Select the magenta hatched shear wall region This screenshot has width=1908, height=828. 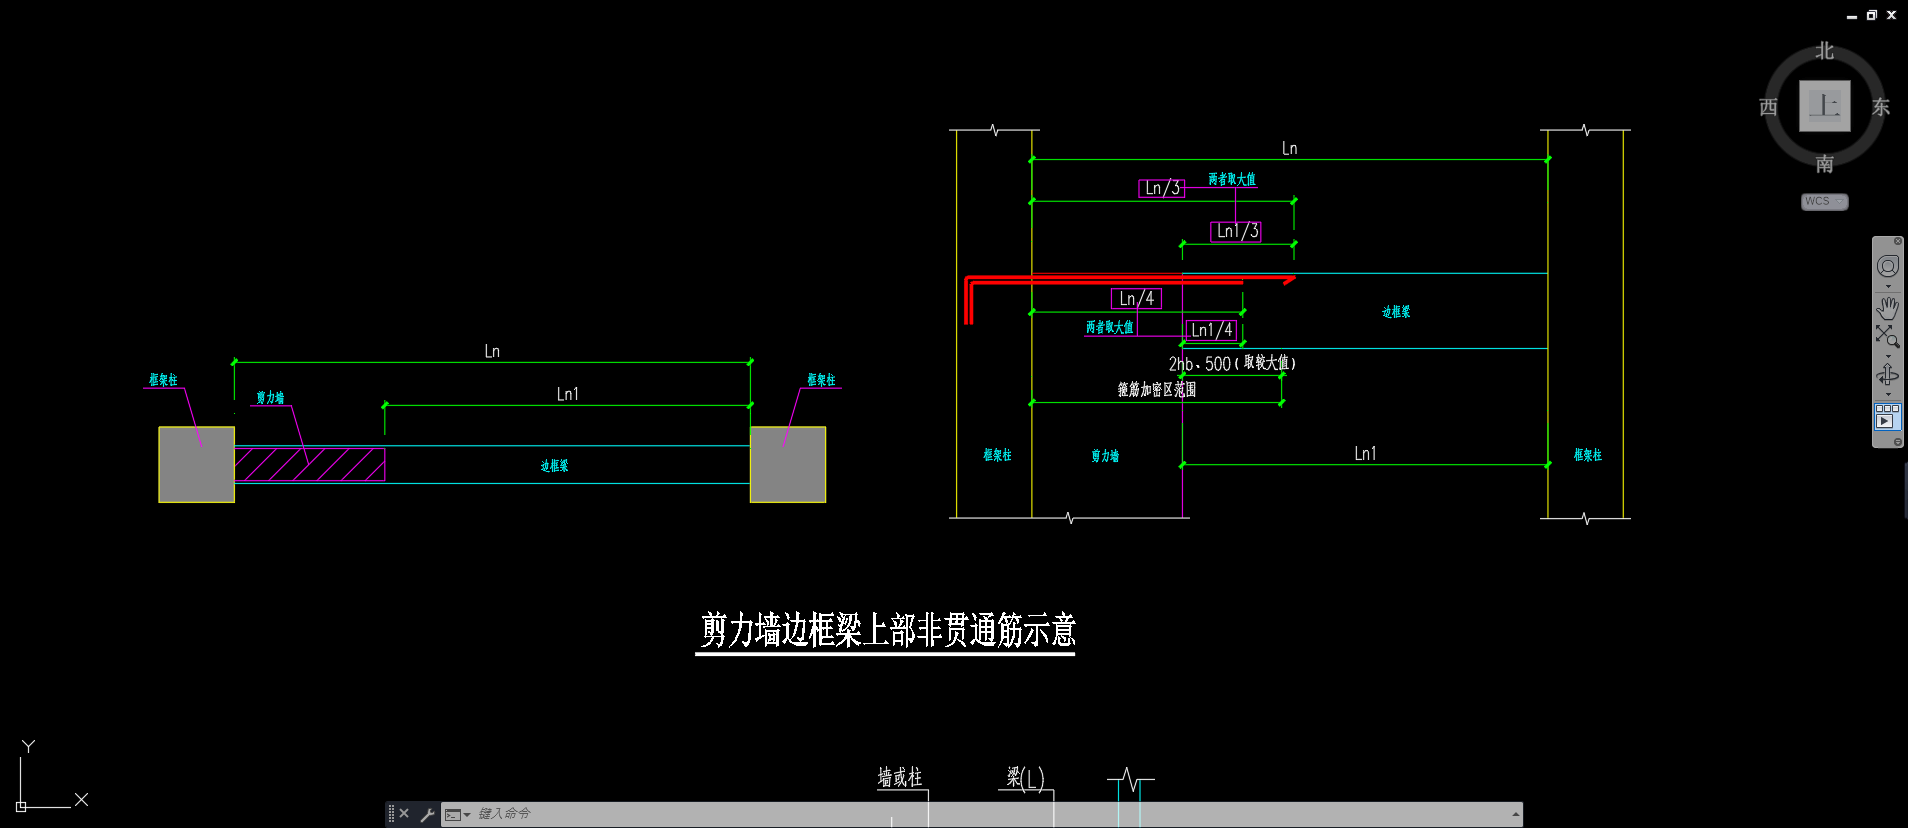pos(310,464)
